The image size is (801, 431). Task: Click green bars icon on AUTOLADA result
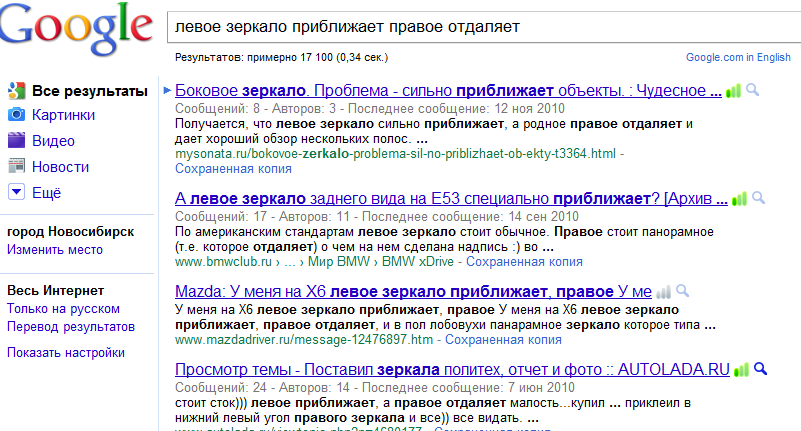pyautogui.click(x=741, y=370)
